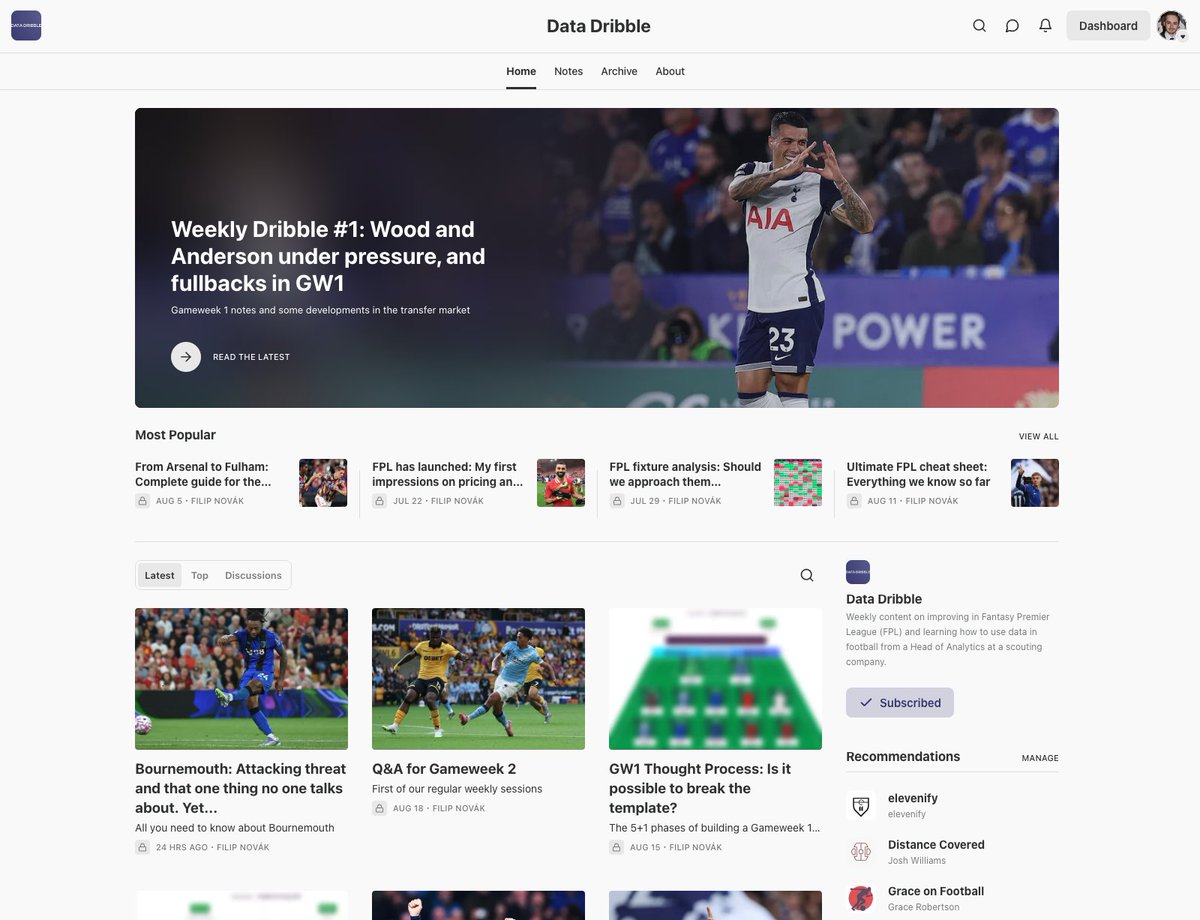Click the lock icon next to AUG 18
This screenshot has width=1200, height=920.
(x=379, y=808)
